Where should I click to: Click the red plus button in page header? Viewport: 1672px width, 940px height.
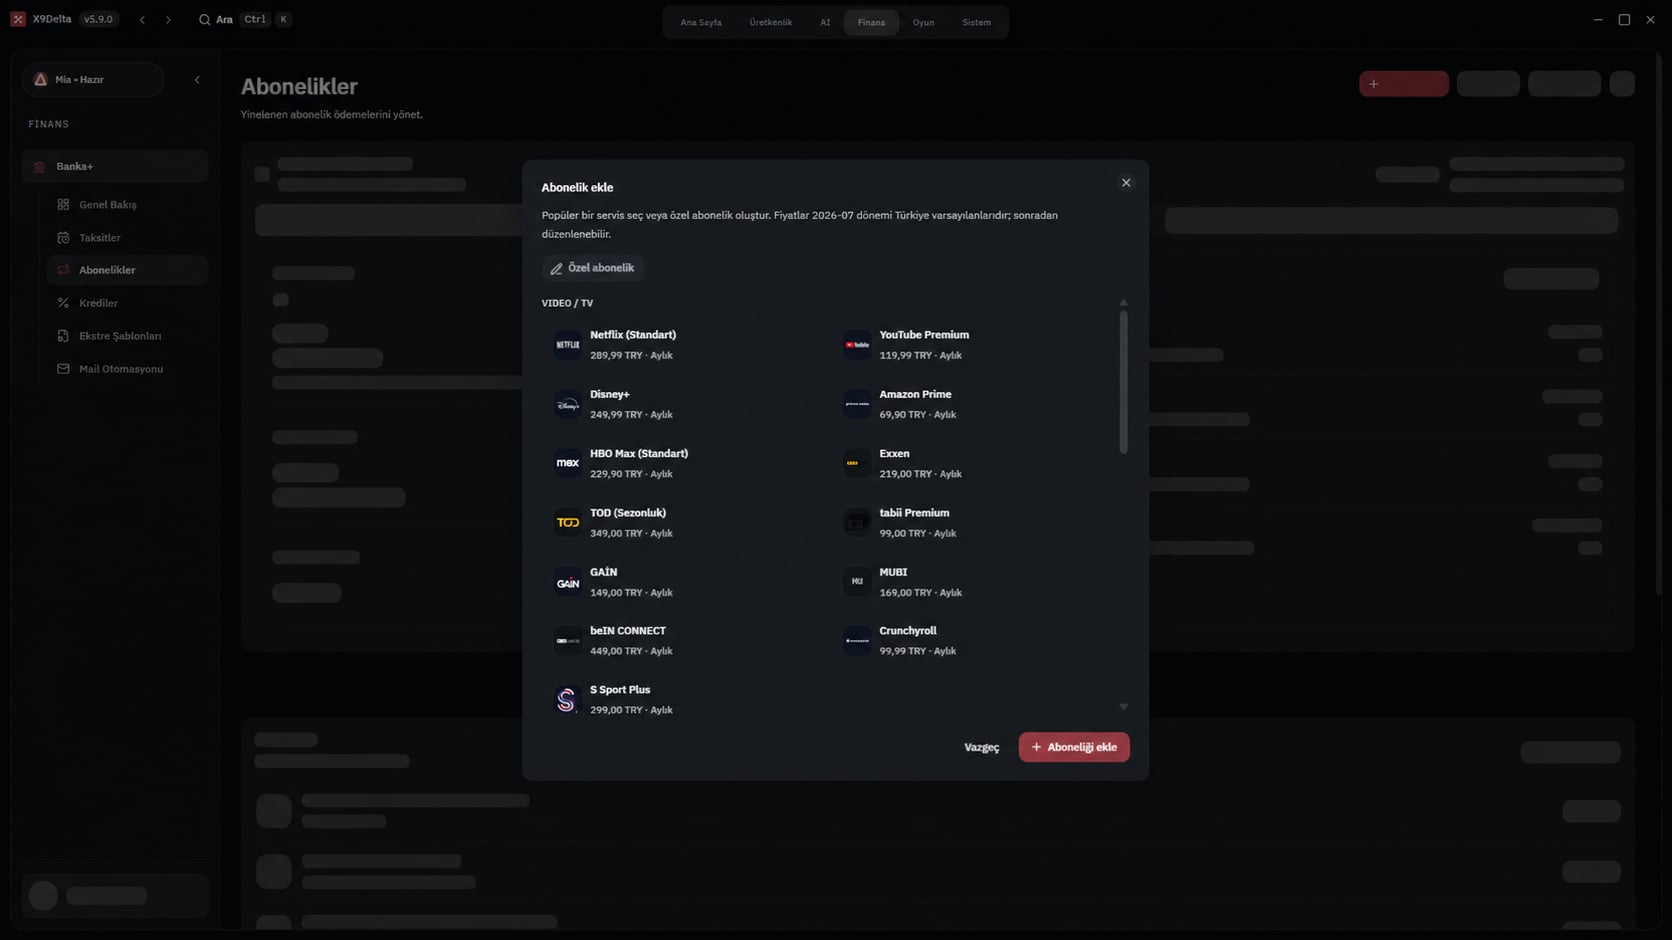[x=1403, y=84]
